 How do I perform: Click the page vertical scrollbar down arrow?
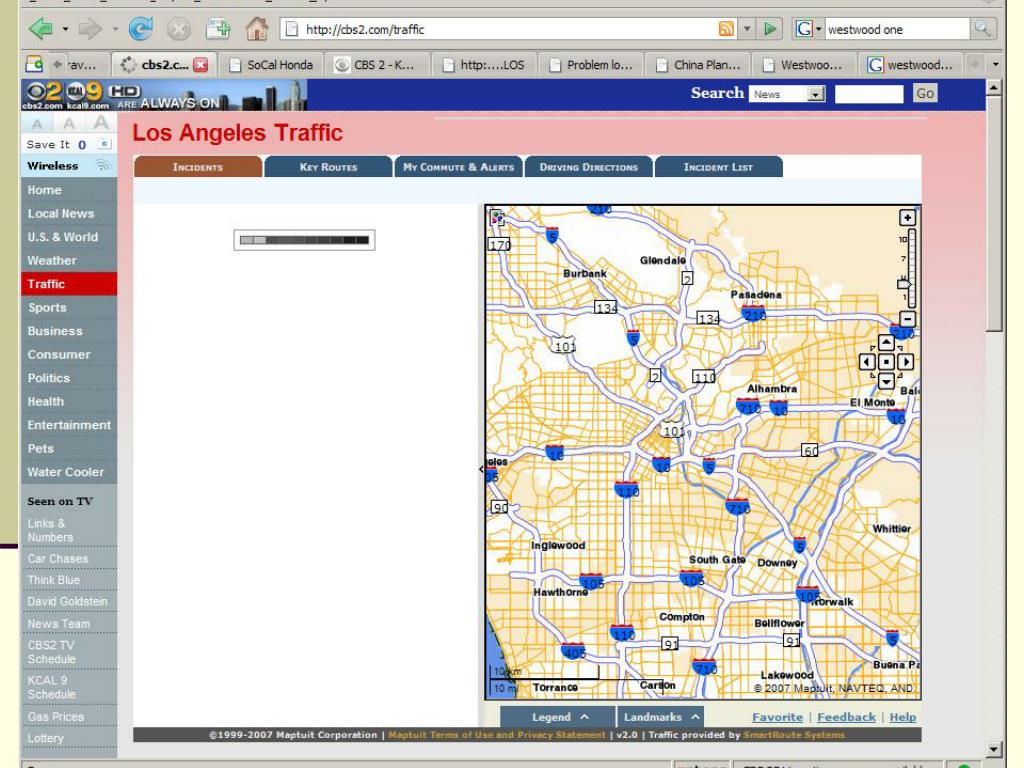pyautogui.click(x=993, y=750)
